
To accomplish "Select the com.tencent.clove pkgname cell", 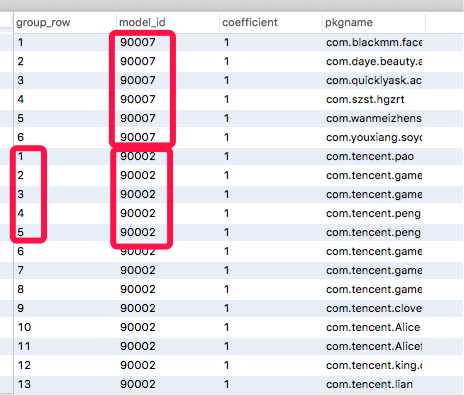I will pyautogui.click(x=374, y=308).
